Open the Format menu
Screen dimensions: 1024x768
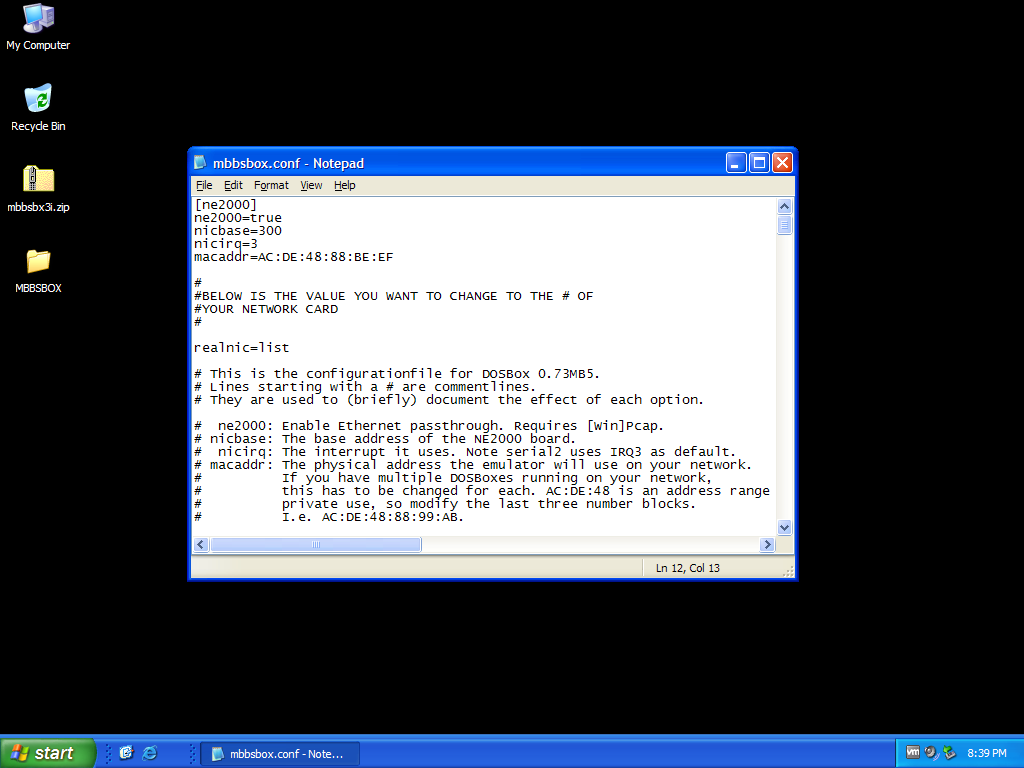tap(271, 185)
